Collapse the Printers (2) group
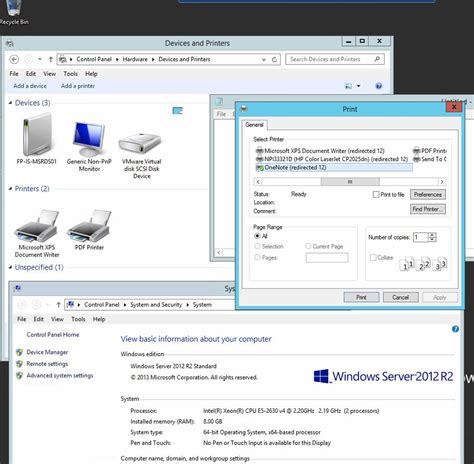This screenshot has height=464, width=474. click(10, 189)
